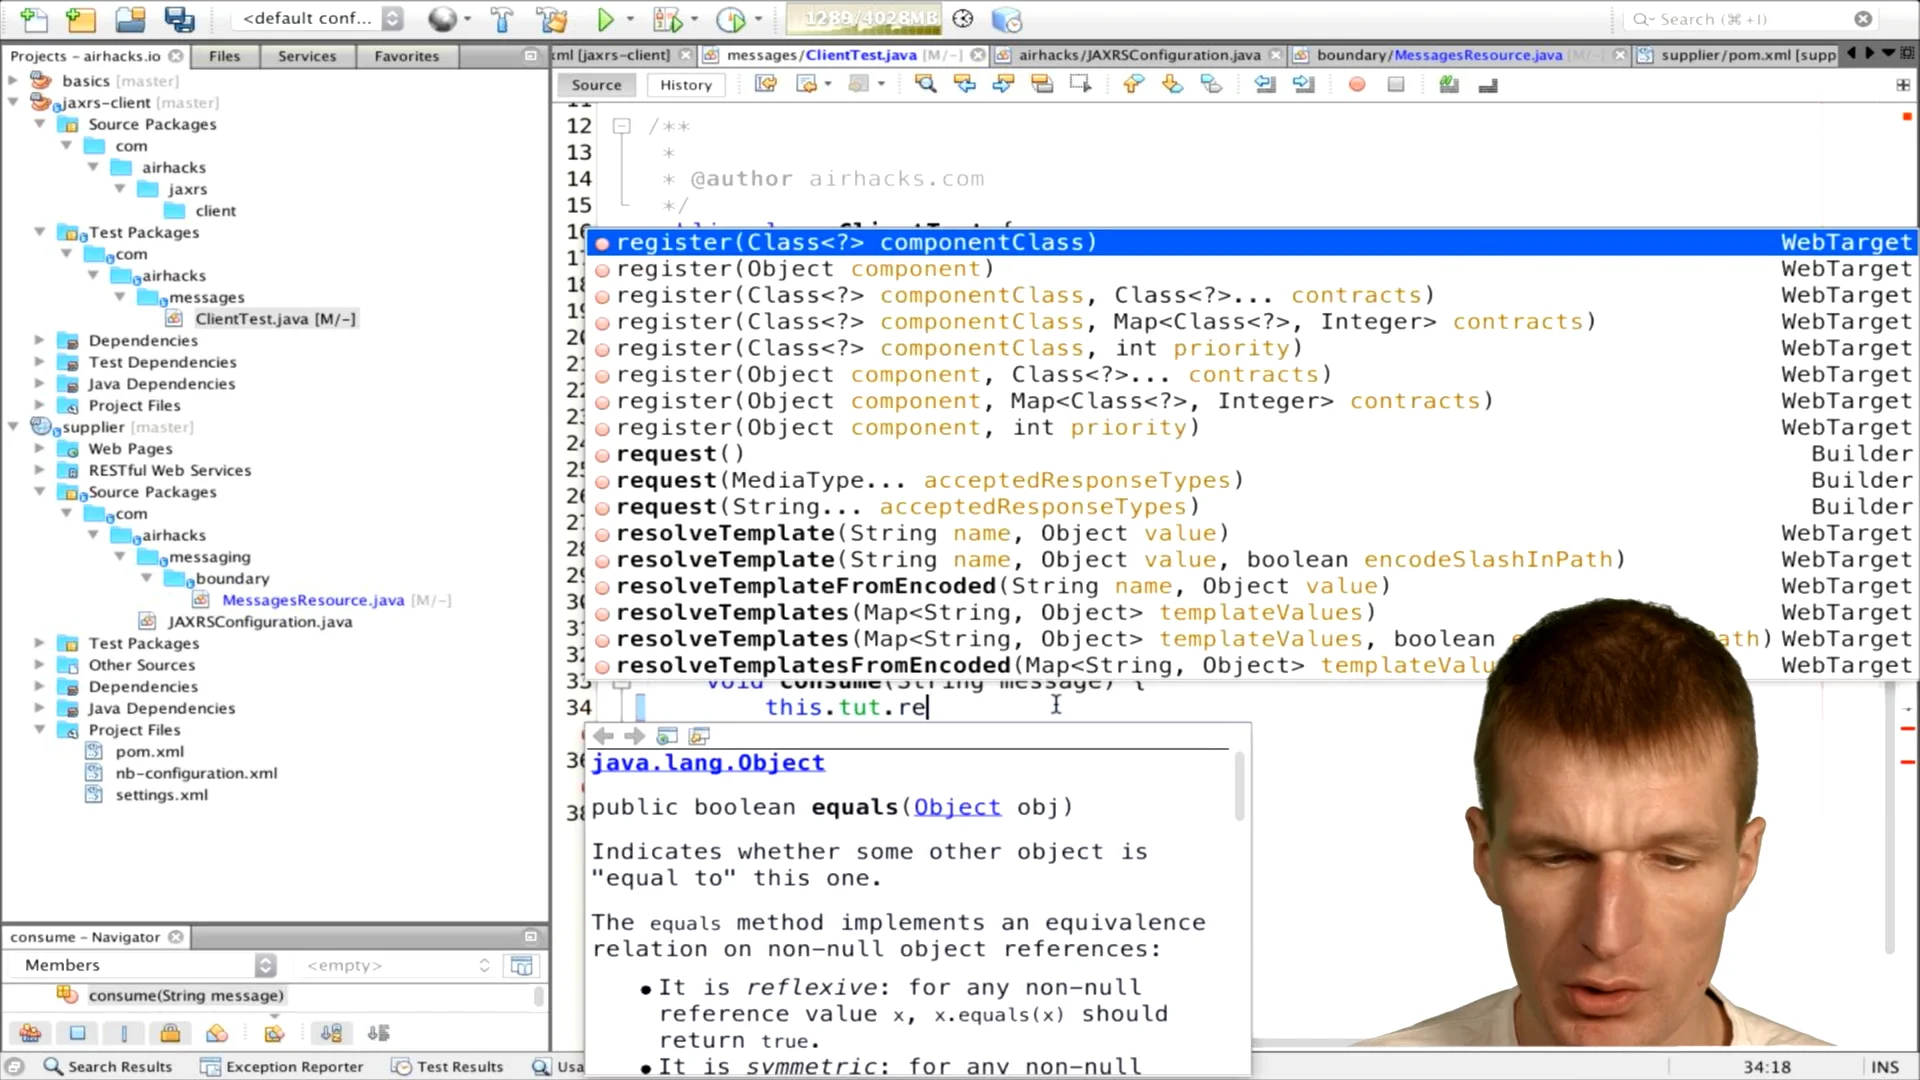This screenshot has height=1080, width=1920.
Task: Open the configuration combo box
Action: click(319, 19)
